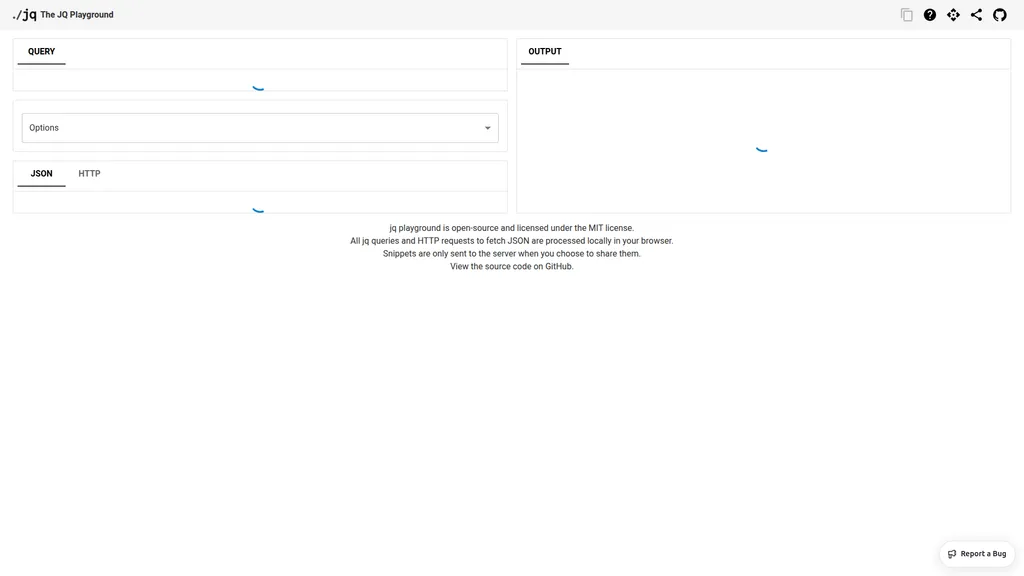Click the Options dropdown arrow
1024x576 pixels.
click(487, 128)
